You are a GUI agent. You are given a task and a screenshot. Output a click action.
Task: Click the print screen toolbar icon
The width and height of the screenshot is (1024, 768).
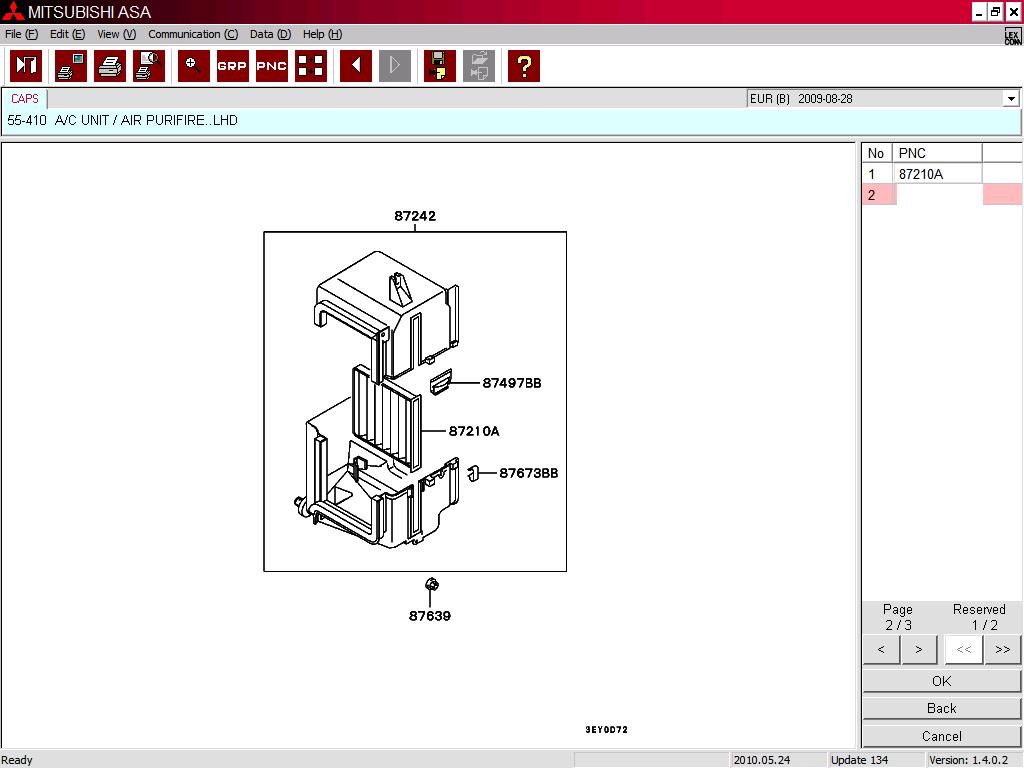(70, 66)
